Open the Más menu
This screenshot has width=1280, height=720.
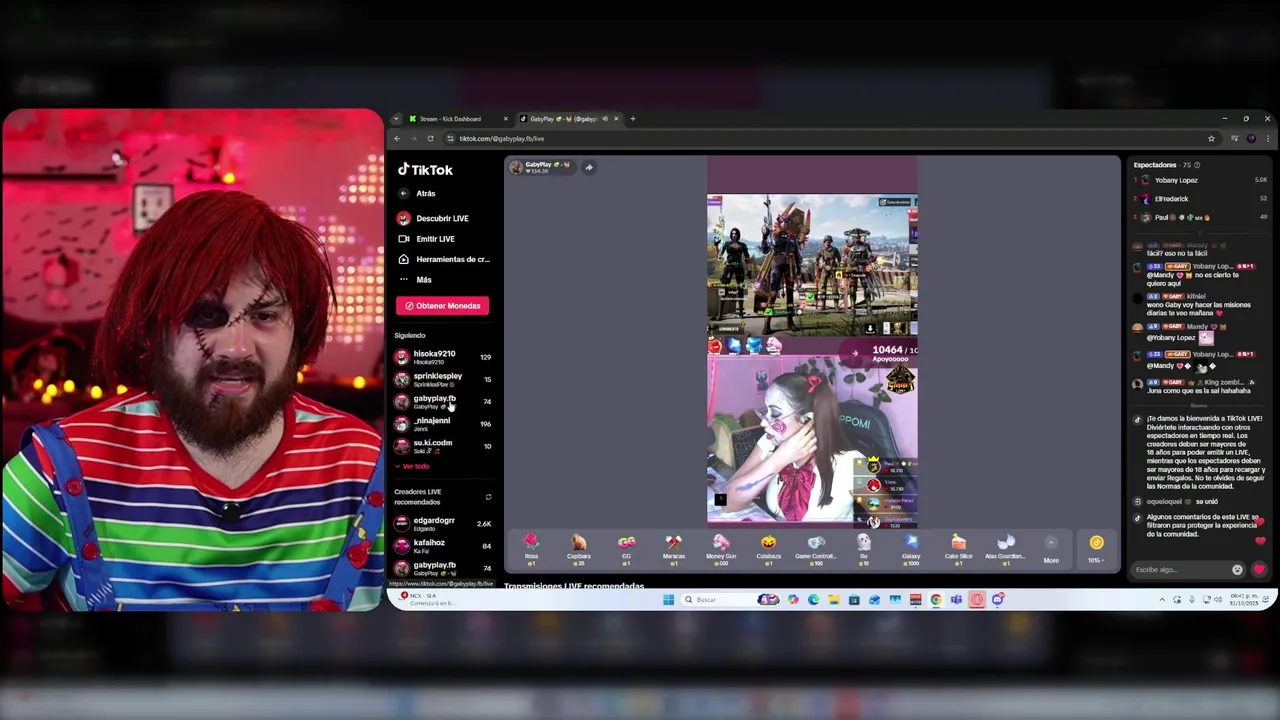tap(416, 280)
